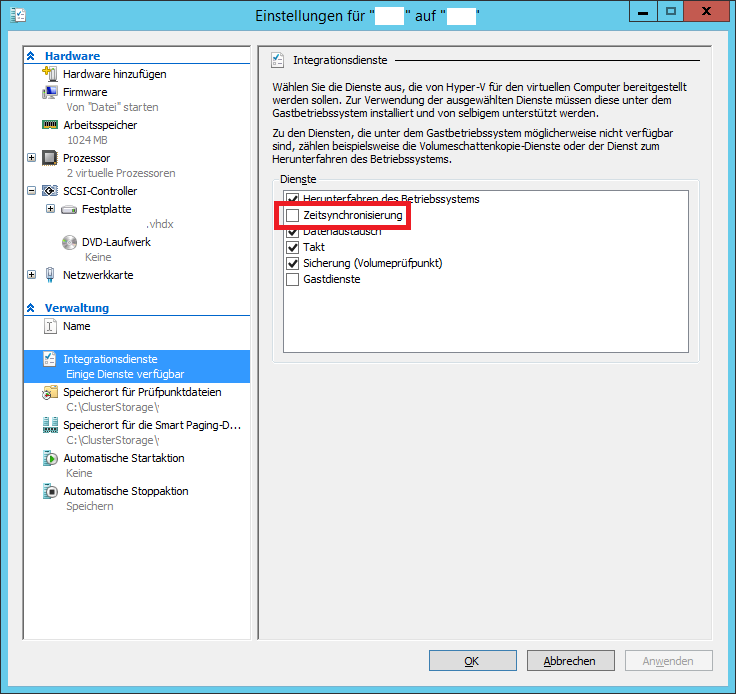The image size is (736, 694).
Task: Confirm settings with the OK button
Action: 472,661
